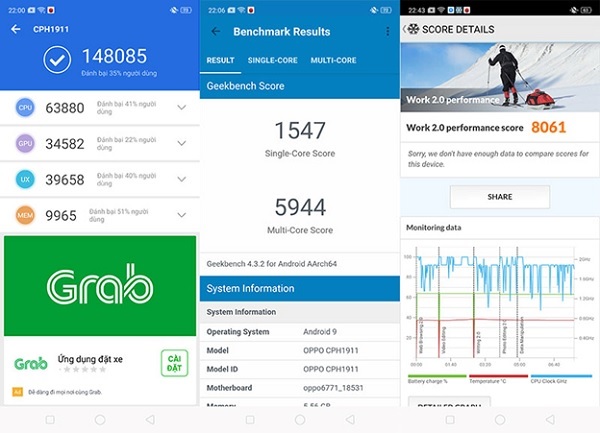The height and width of the screenshot is (433, 600).
Task: Switch to the RESULT tab
Action: (x=220, y=60)
